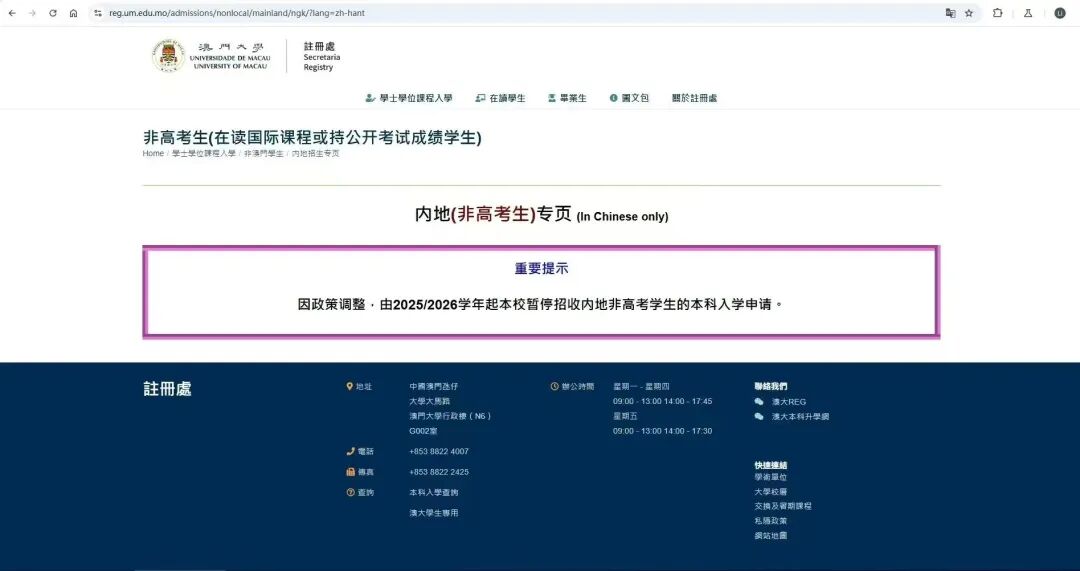Viewport: 1080px width, 571px height.
Task: Open the 本科入學查詢 footer link
Action: coord(434,492)
